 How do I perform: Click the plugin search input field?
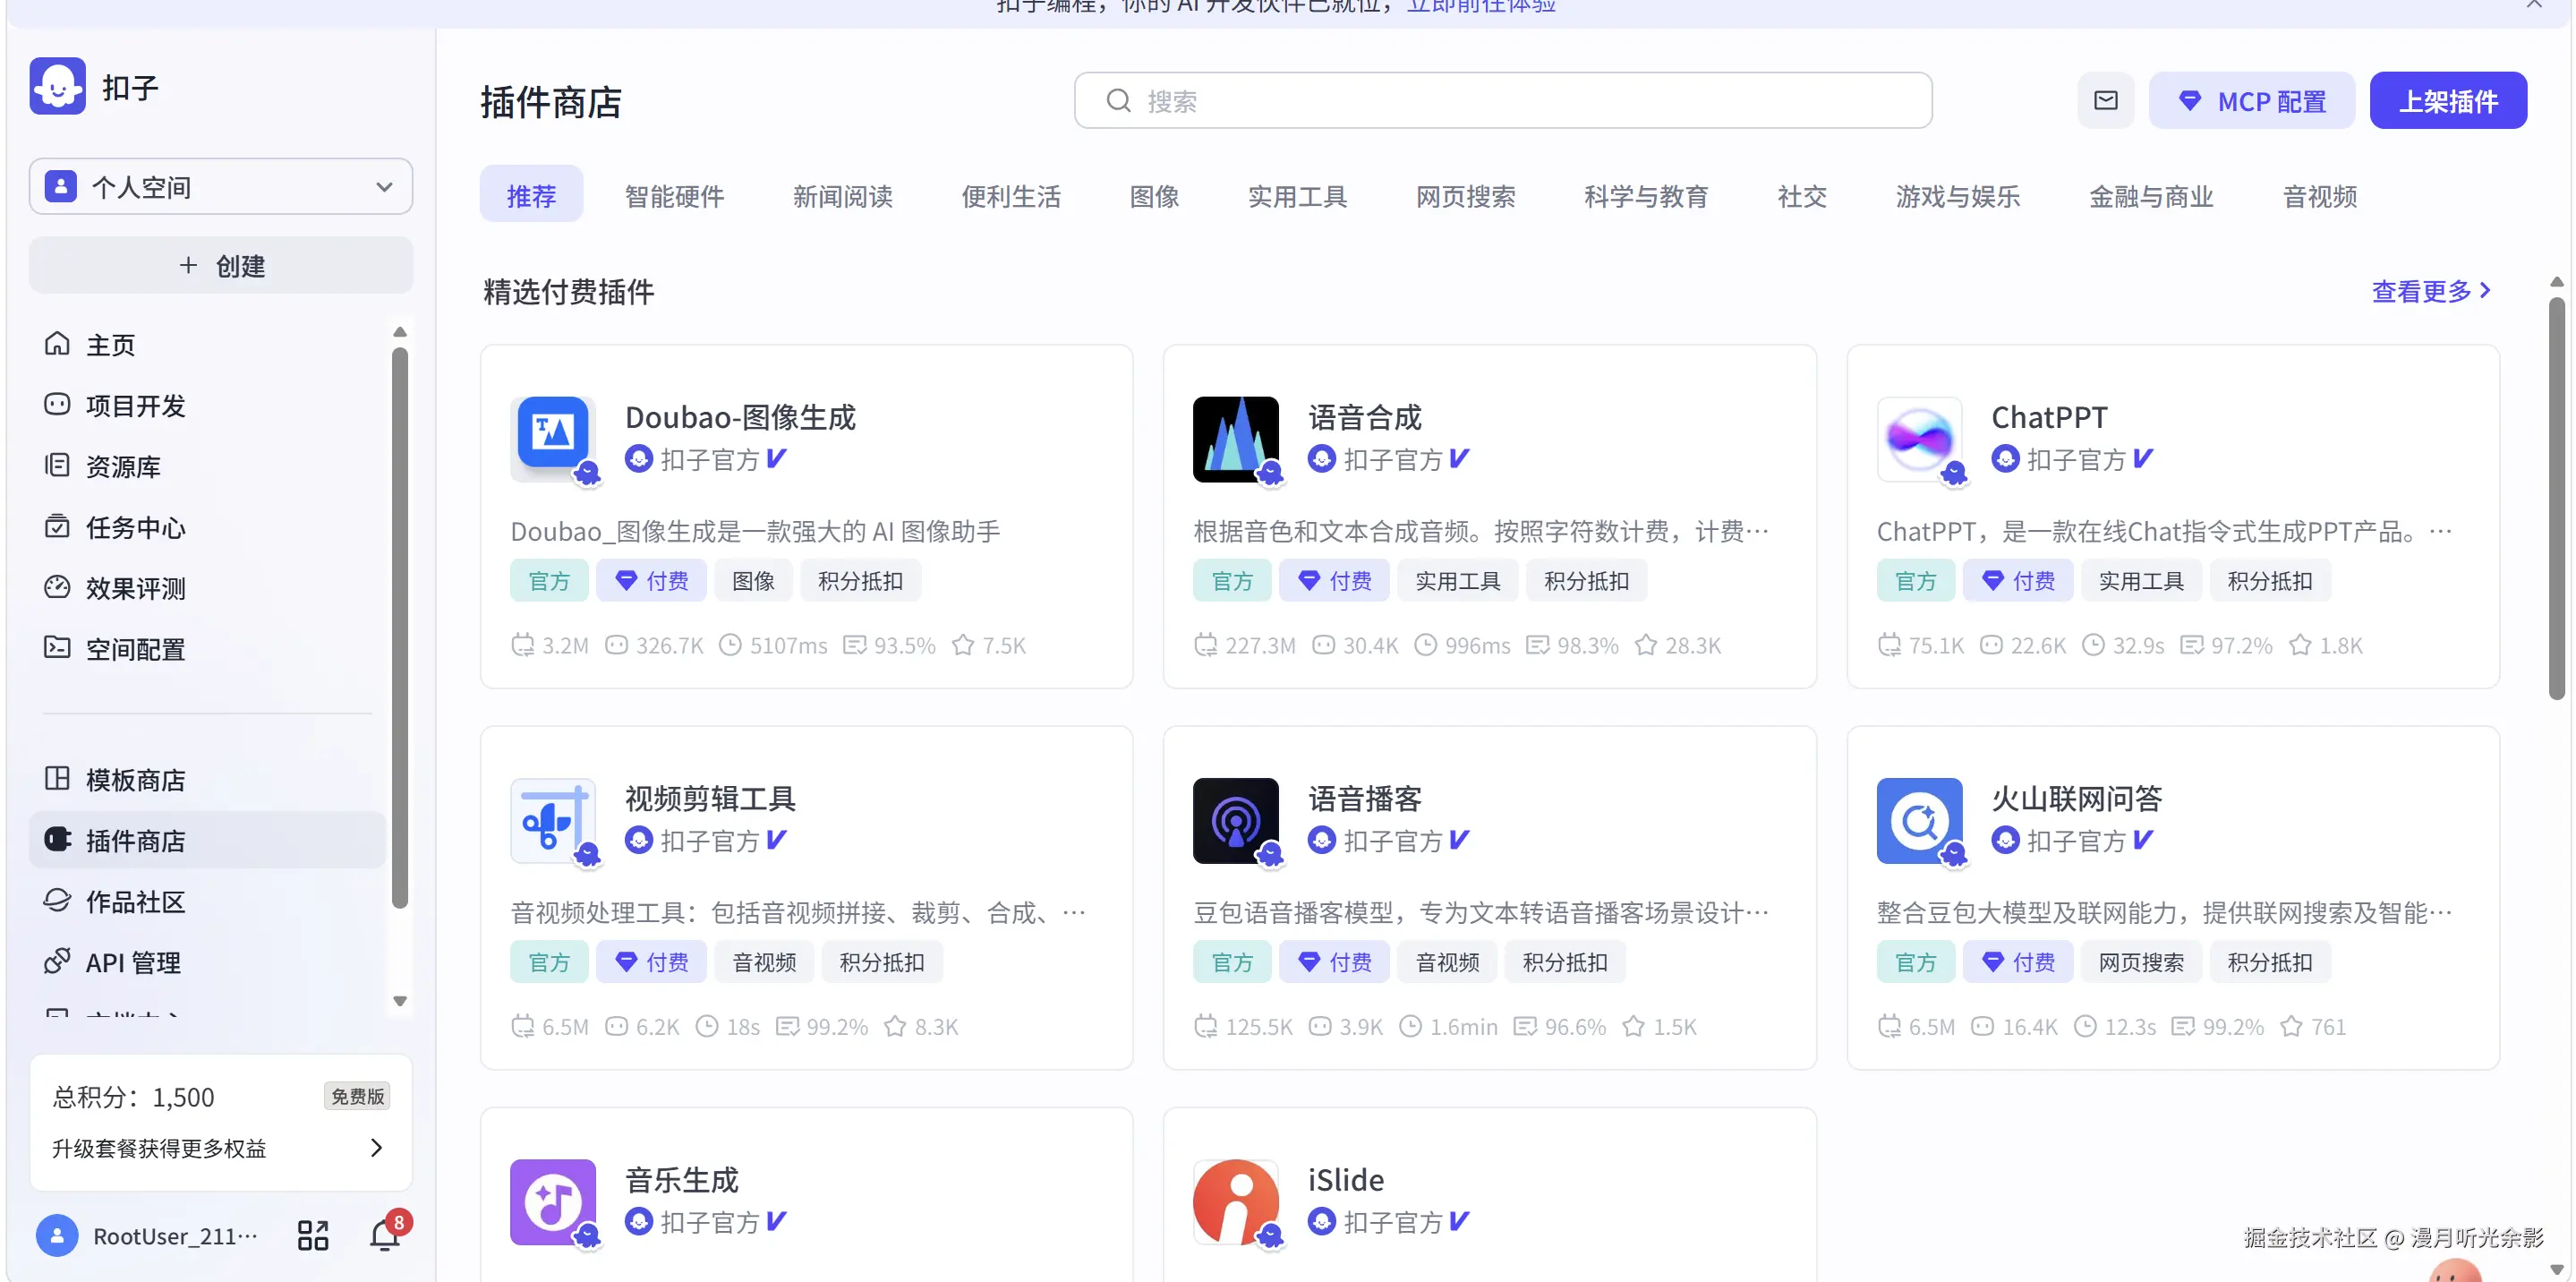pyautogui.click(x=1502, y=101)
